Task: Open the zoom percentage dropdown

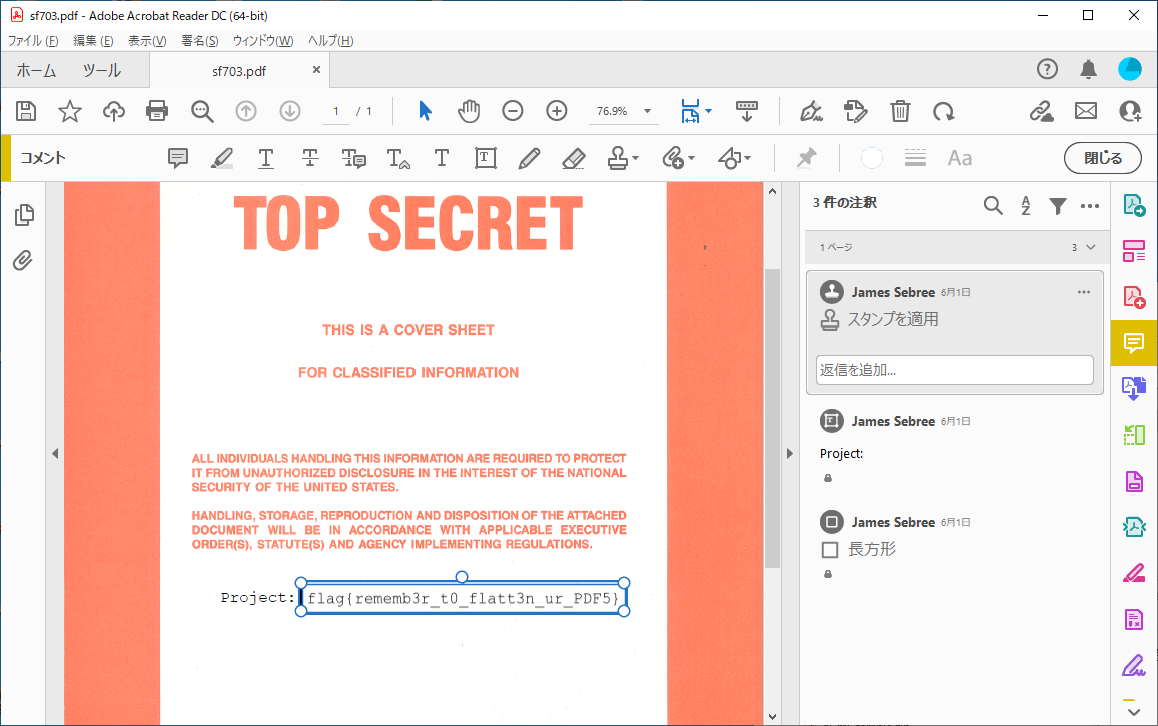Action: [645, 111]
